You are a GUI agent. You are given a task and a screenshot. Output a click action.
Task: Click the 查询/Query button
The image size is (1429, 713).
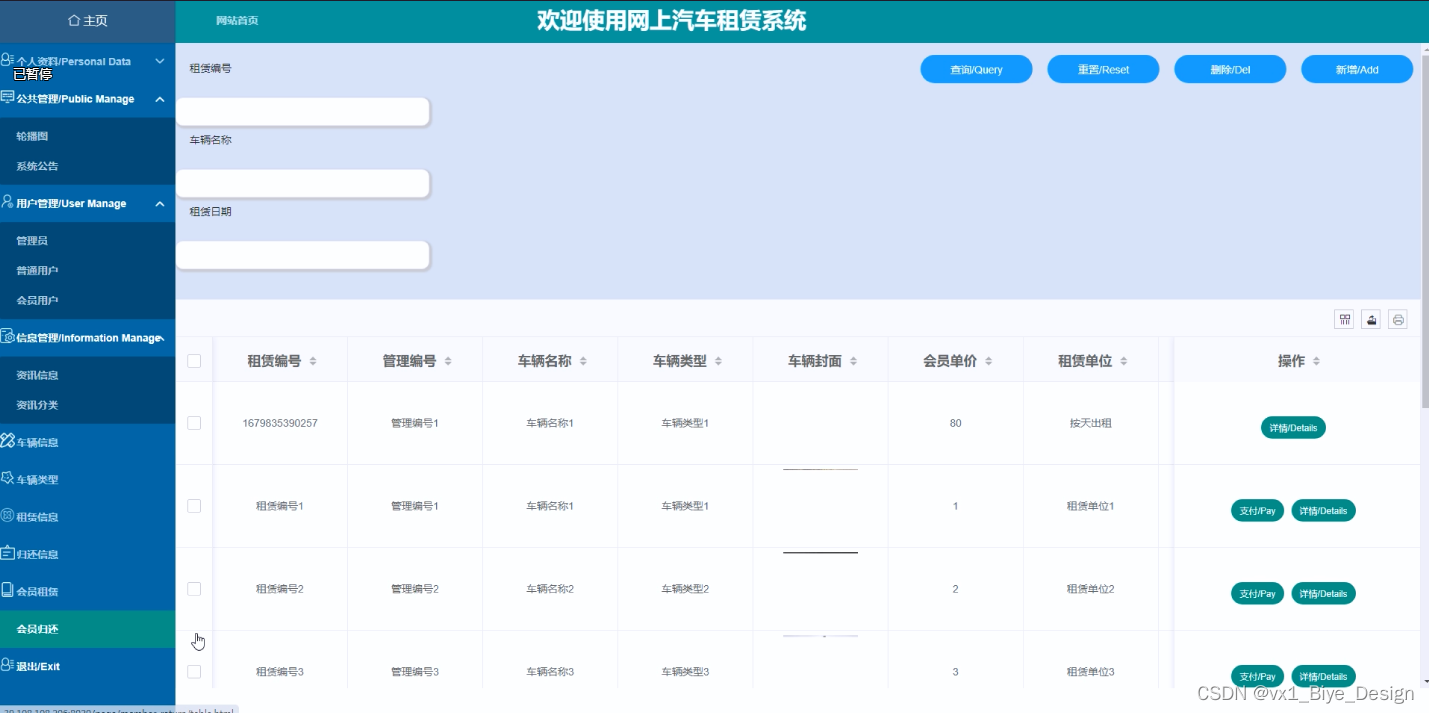[976, 69]
